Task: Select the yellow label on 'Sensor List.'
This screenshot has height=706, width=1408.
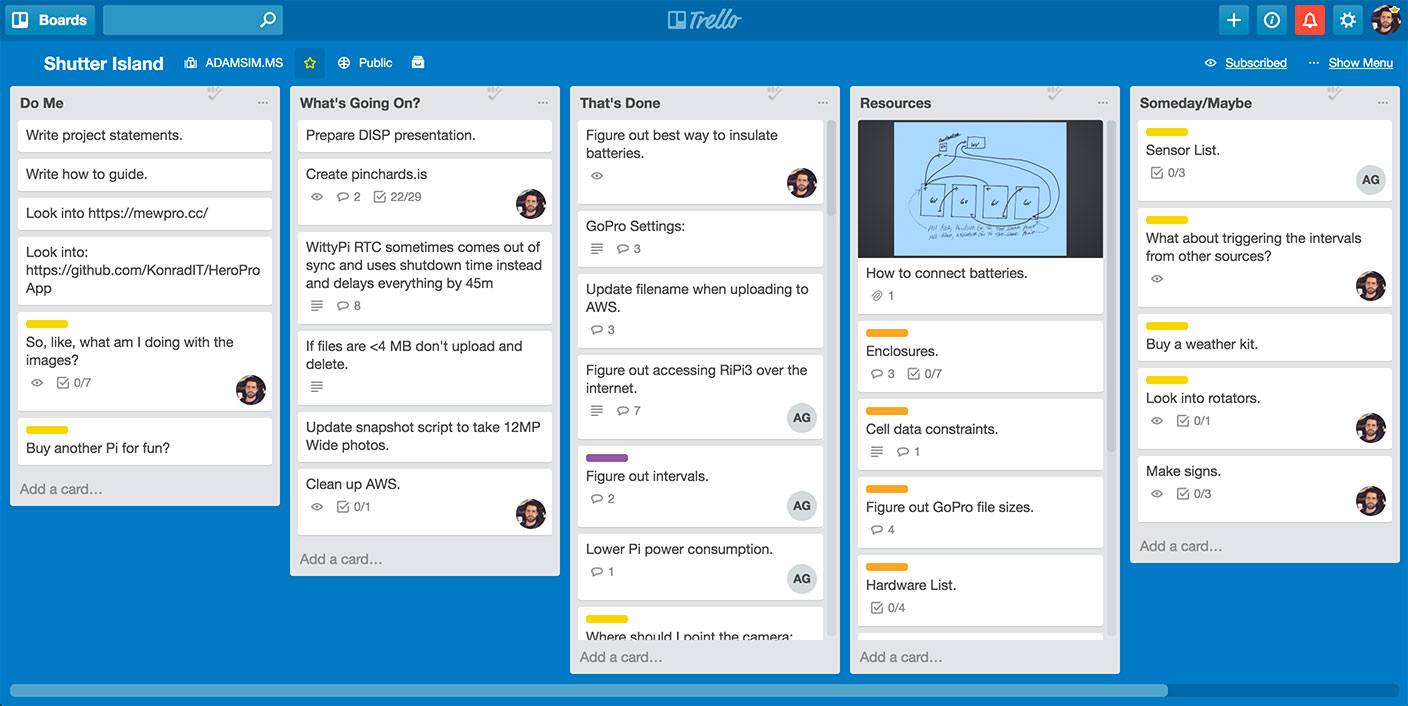Action: coord(1167,132)
